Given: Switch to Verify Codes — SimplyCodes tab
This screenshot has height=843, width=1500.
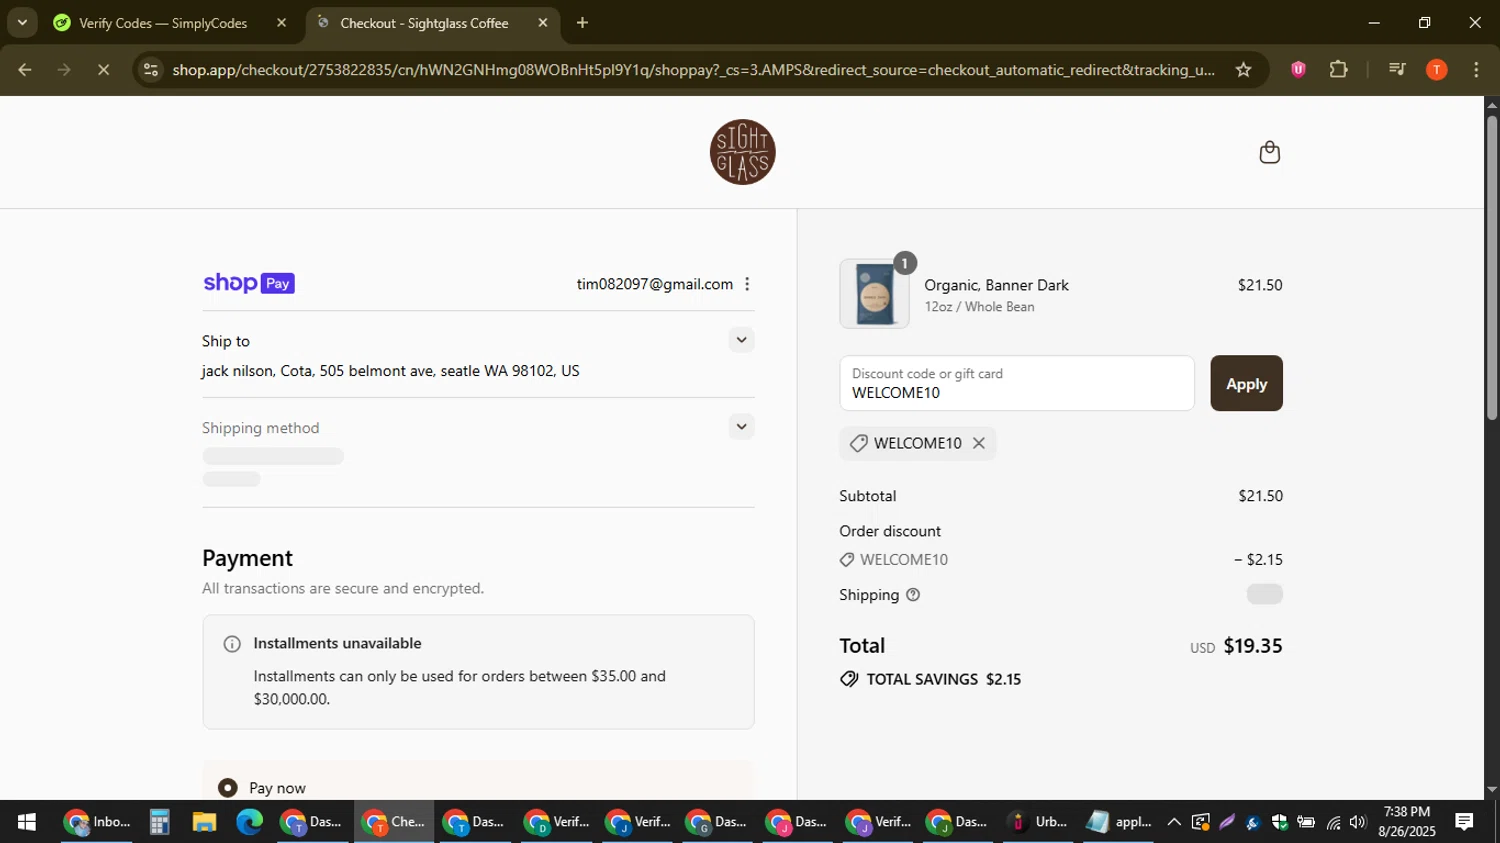Looking at the screenshot, I should [x=163, y=23].
